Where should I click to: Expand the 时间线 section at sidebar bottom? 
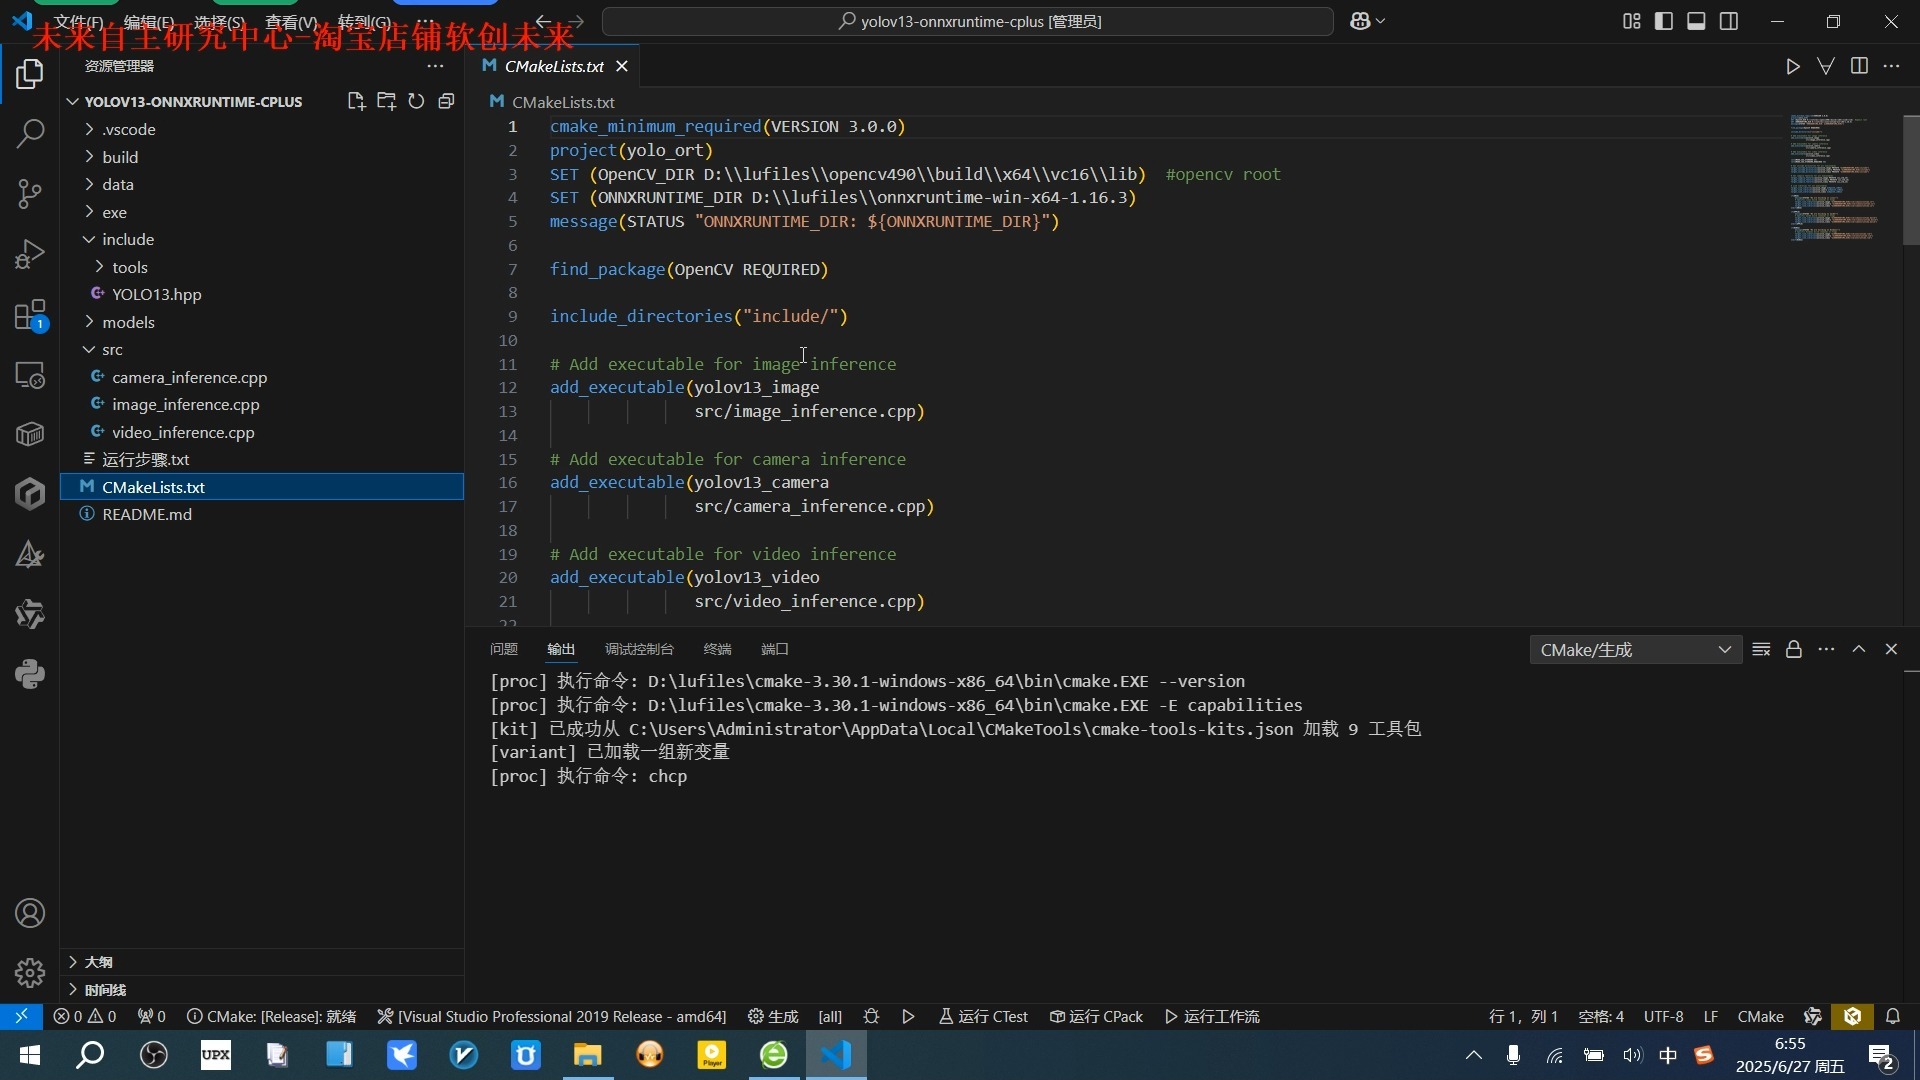(x=105, y=989)
